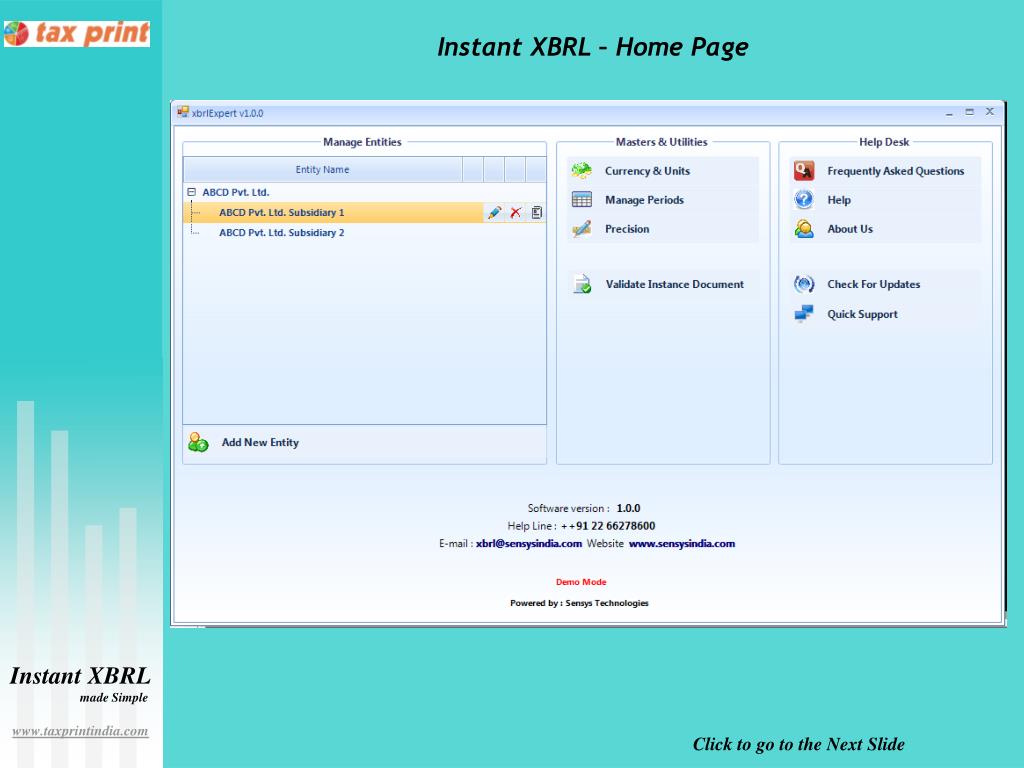Click the help line number ++91 22 66278600

(607, 526)
